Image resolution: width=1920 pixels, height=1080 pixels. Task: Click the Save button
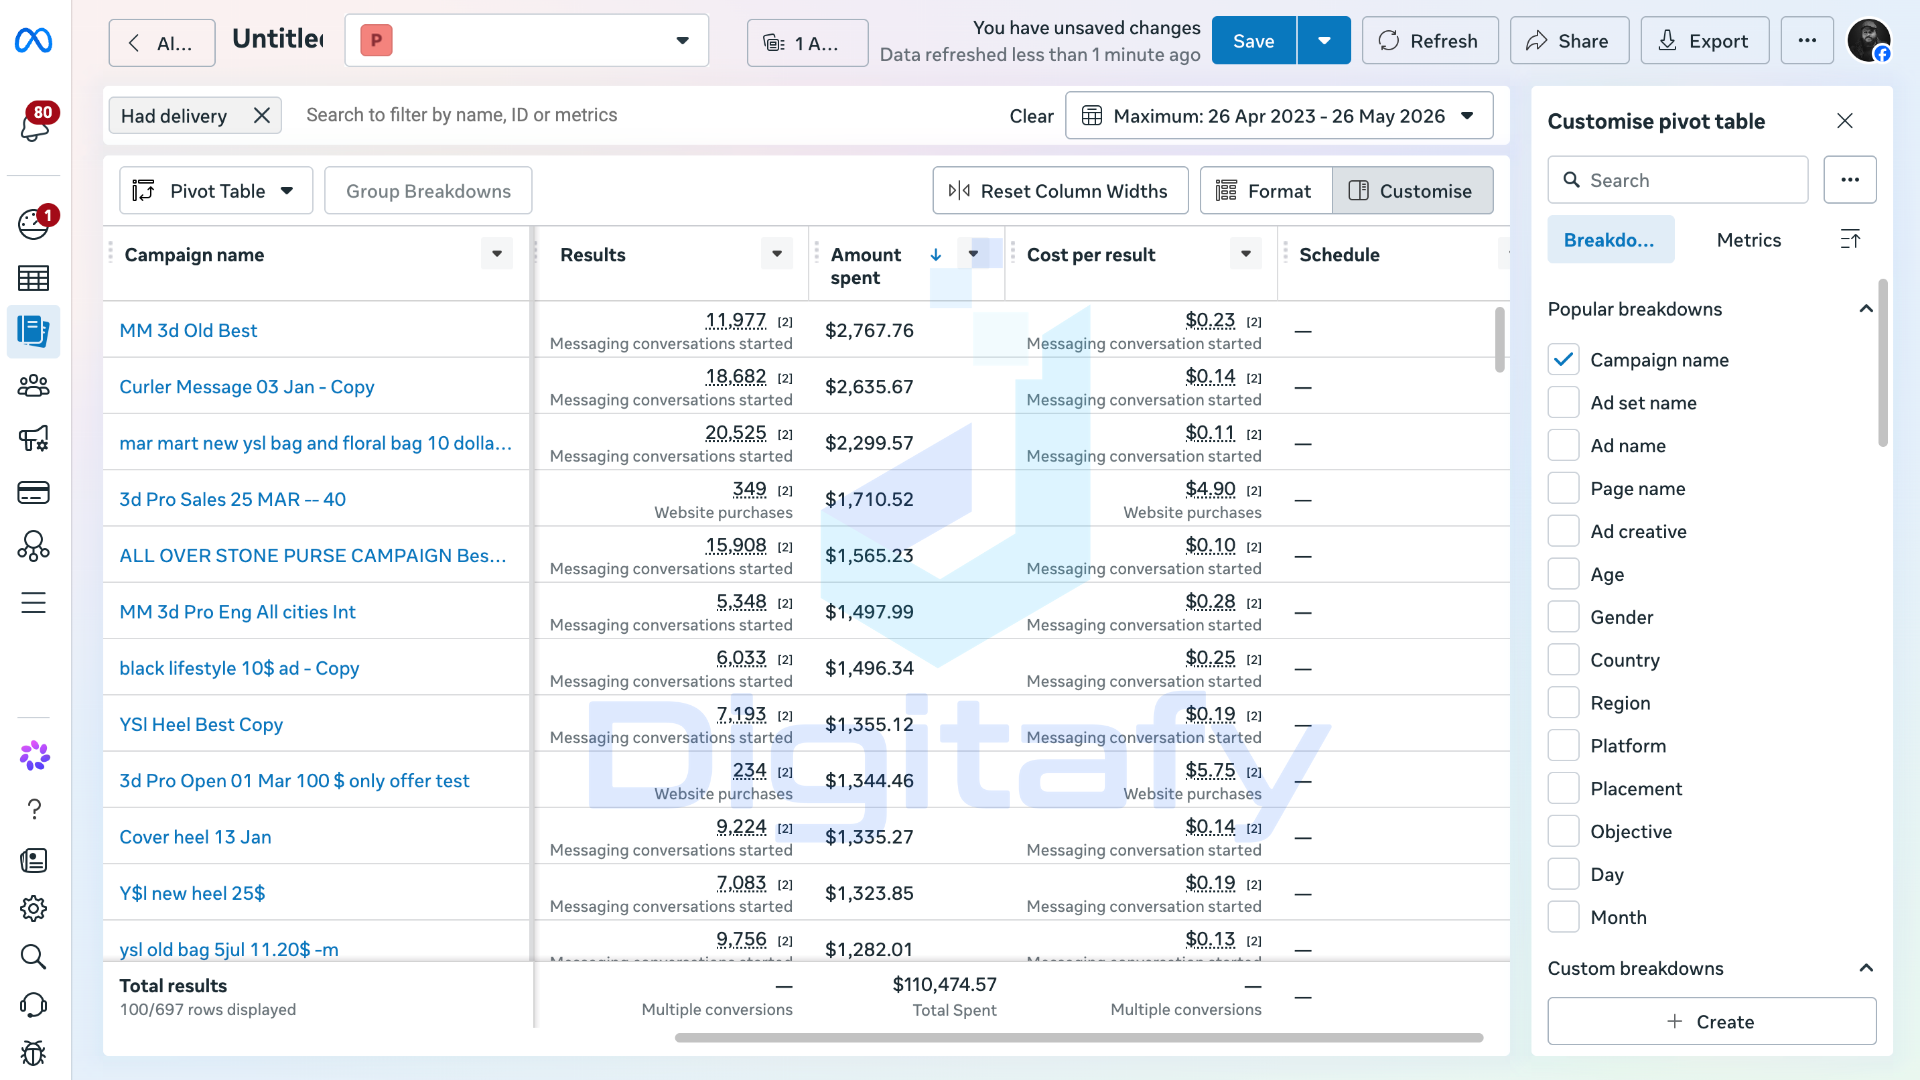[1254, 41]
